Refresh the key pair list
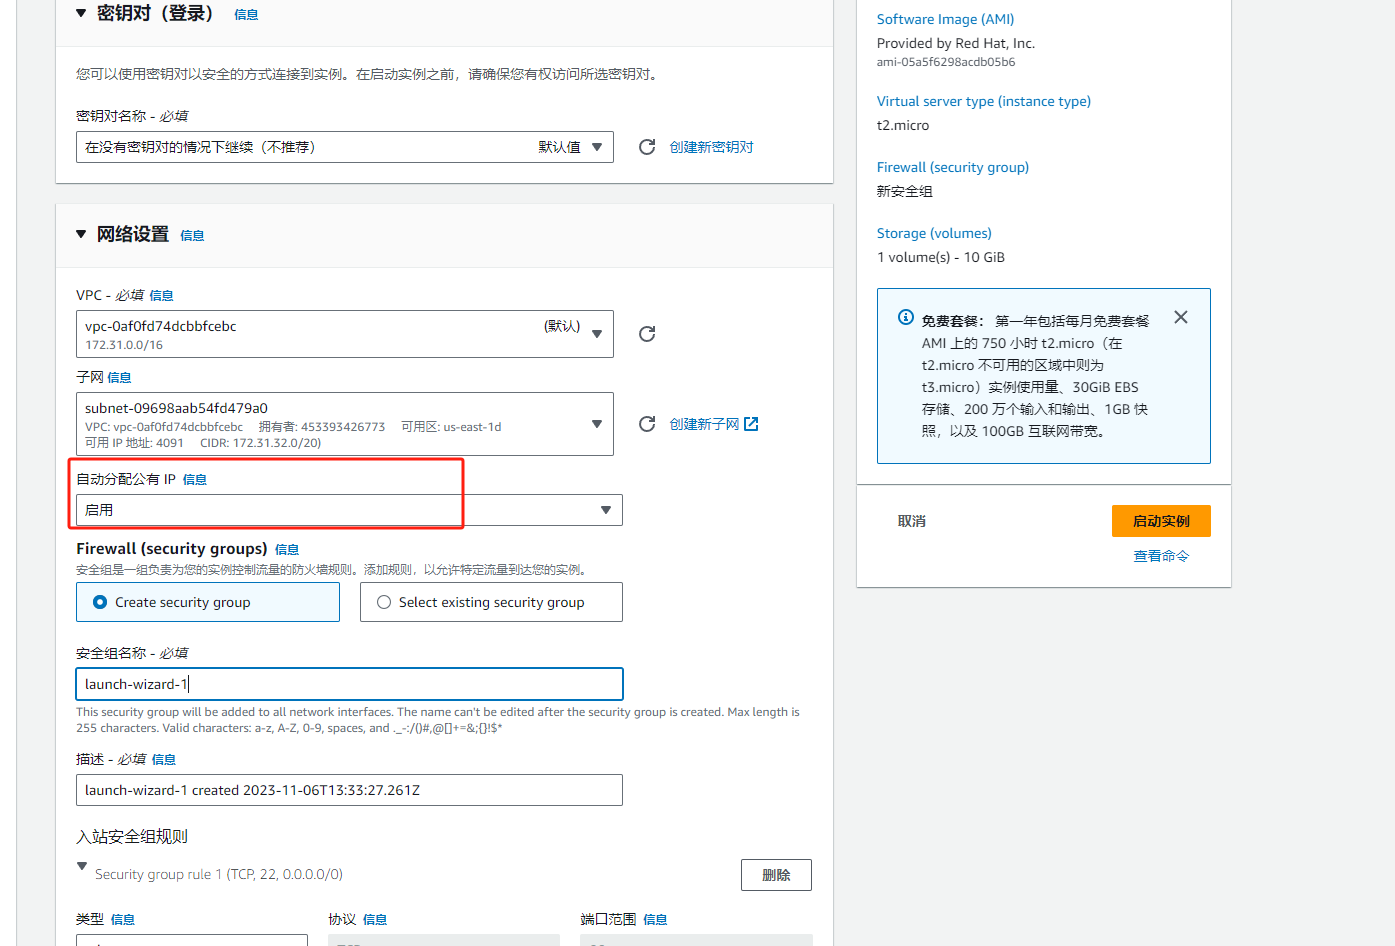The height and width of the screenshot is (946, 1395). 647,147
